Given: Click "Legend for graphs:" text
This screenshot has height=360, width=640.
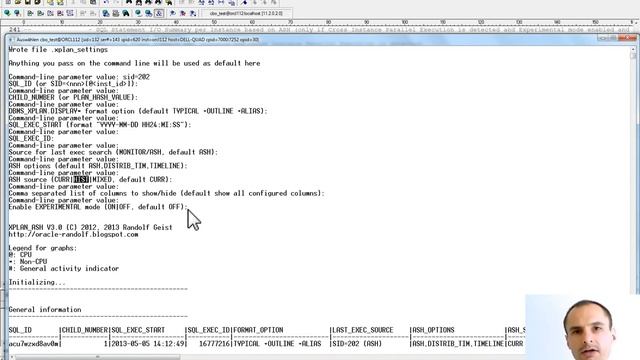Looking at the screenshot, I should coord(43,248).
